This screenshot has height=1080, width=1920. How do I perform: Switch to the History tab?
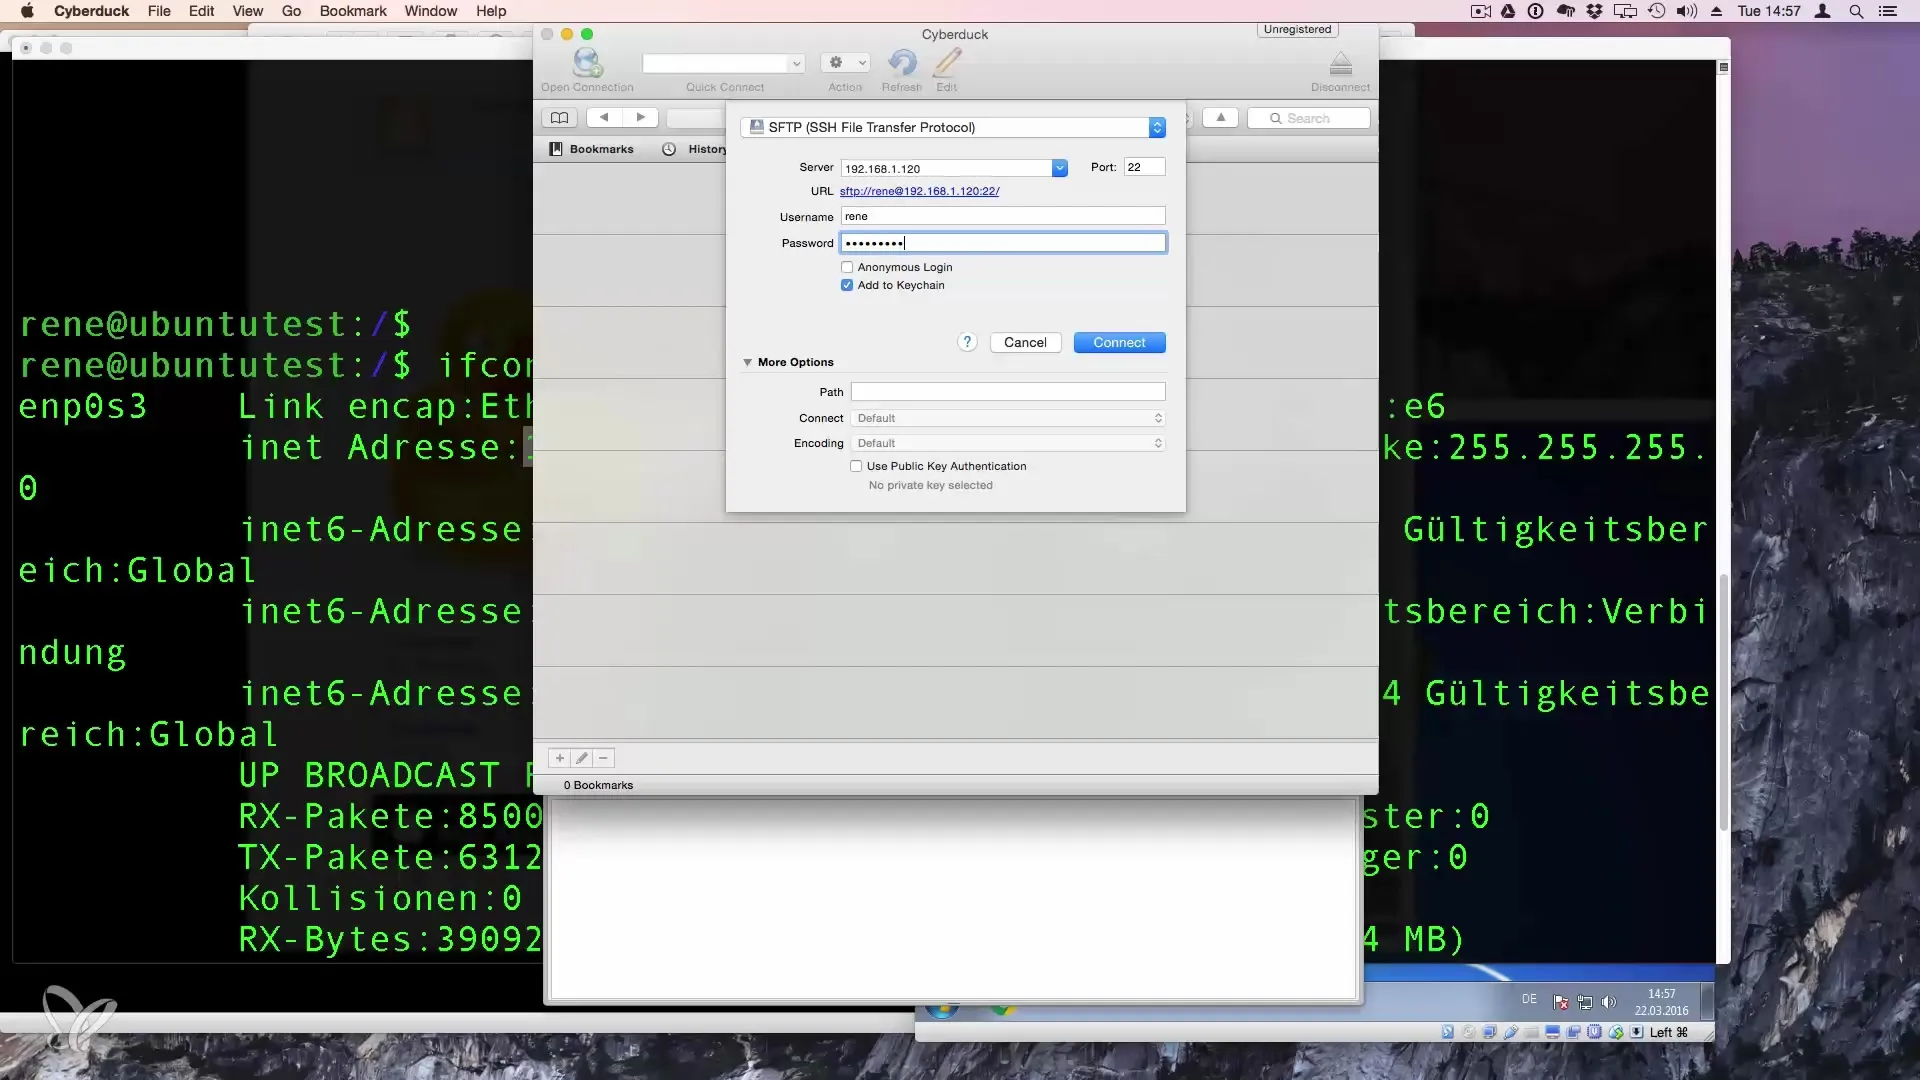tap(695, 149)
